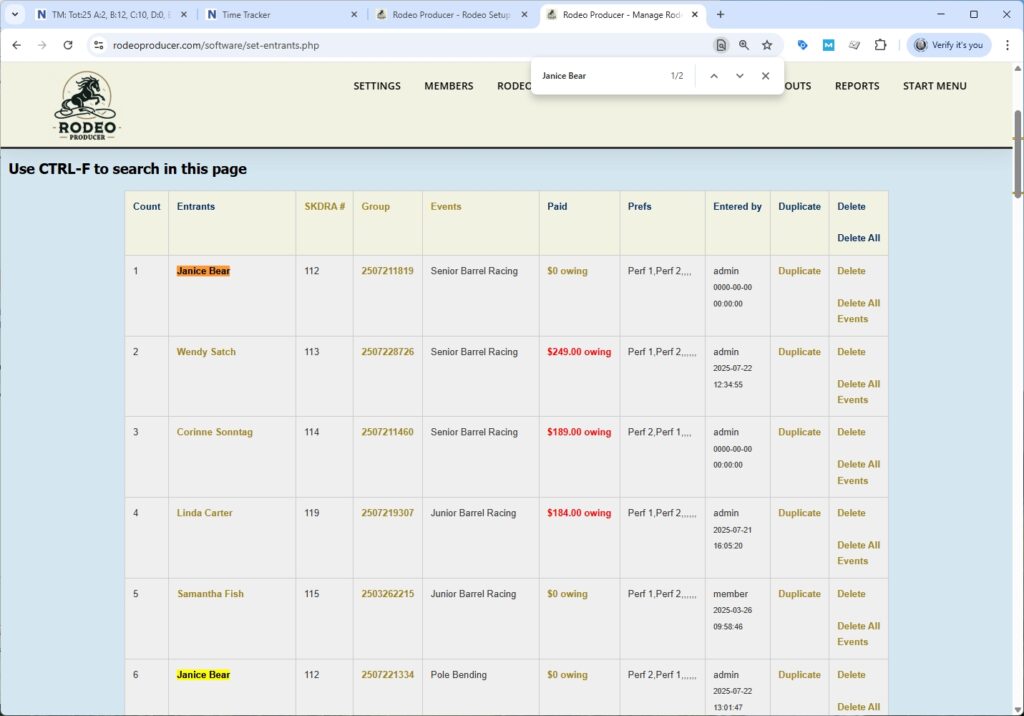Screen dimensions: 1024x716
Task: Open Wendy Satch entrant link
Action: pos(207,352)
